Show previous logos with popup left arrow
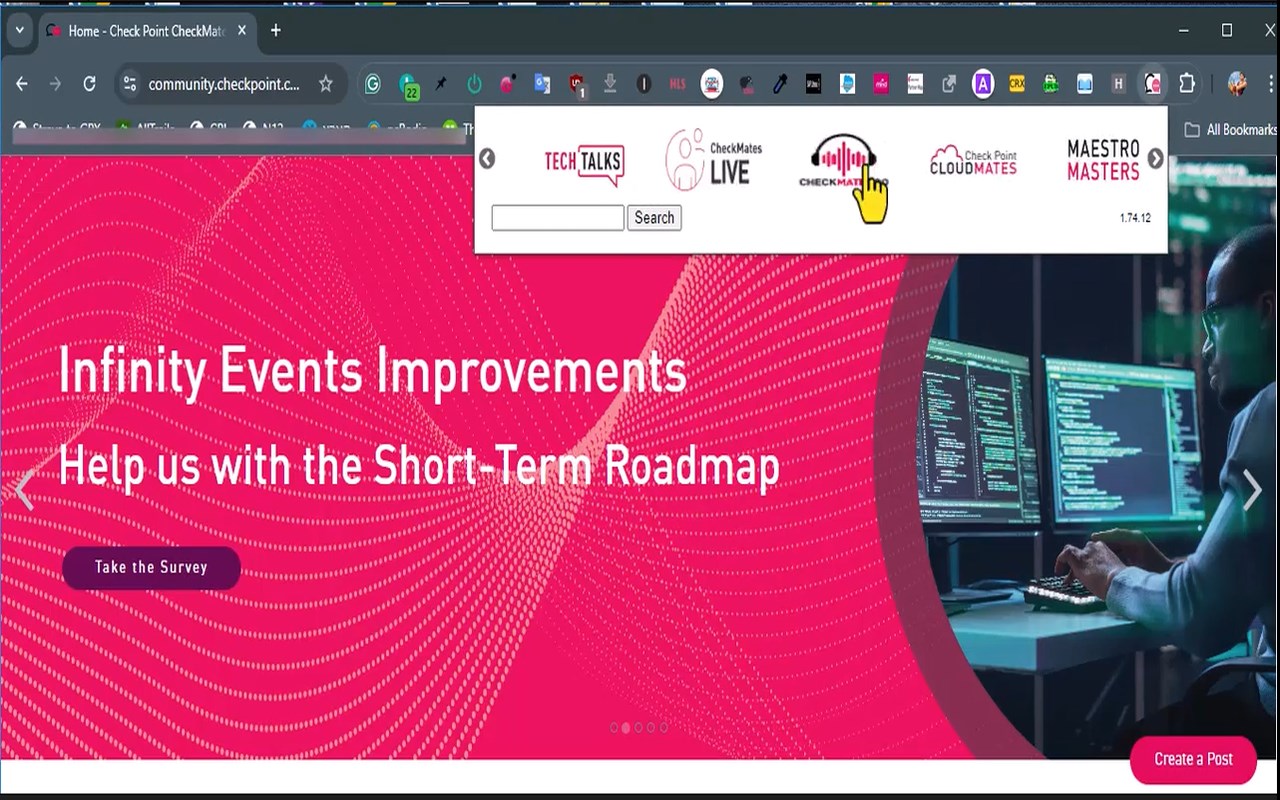Viewport: 1280px width, 800px height. pos(487,159)
